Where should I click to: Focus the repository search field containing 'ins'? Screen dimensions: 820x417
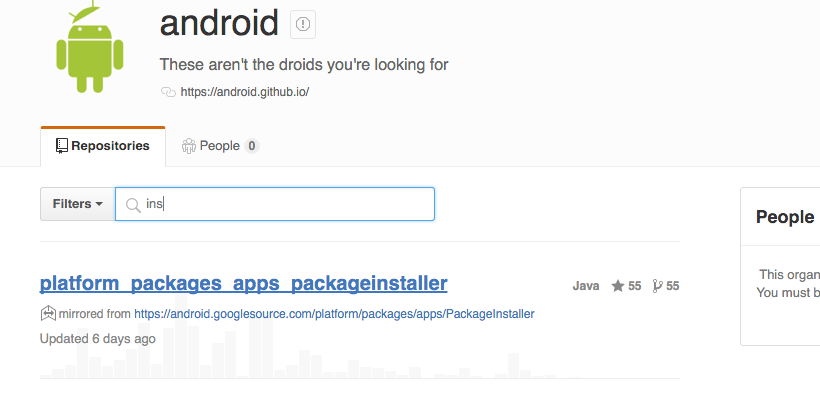(290, 204)
